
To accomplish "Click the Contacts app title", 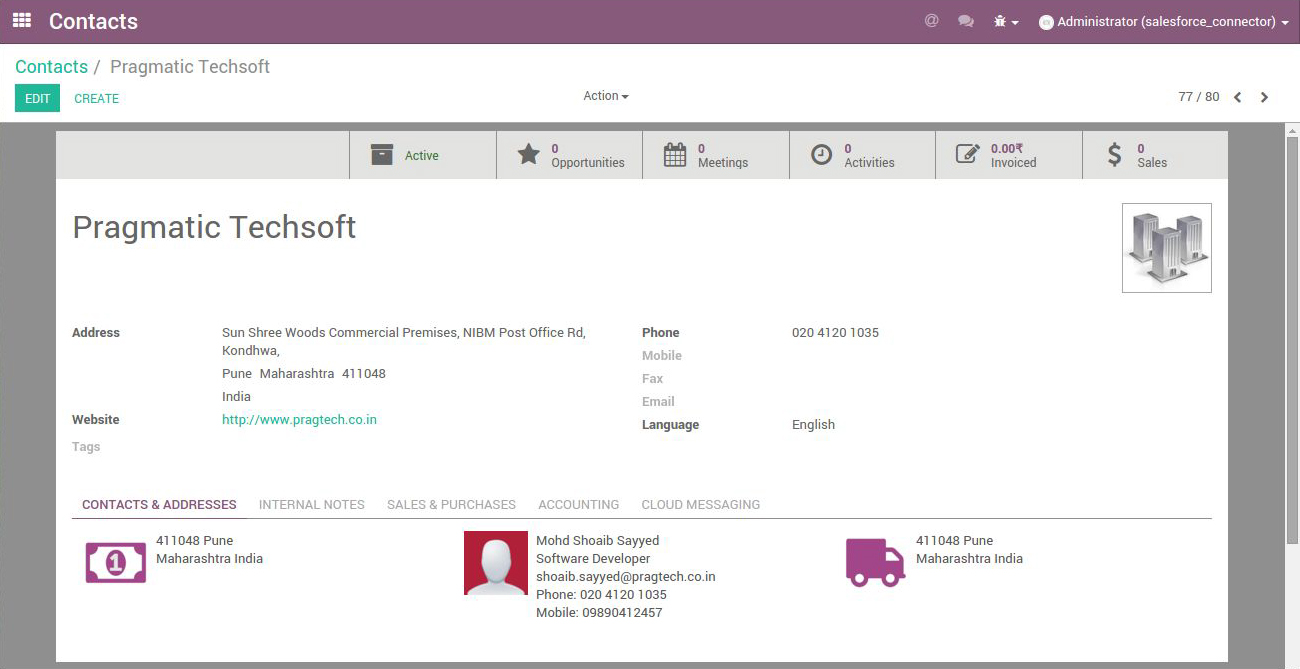I will 93,21.
